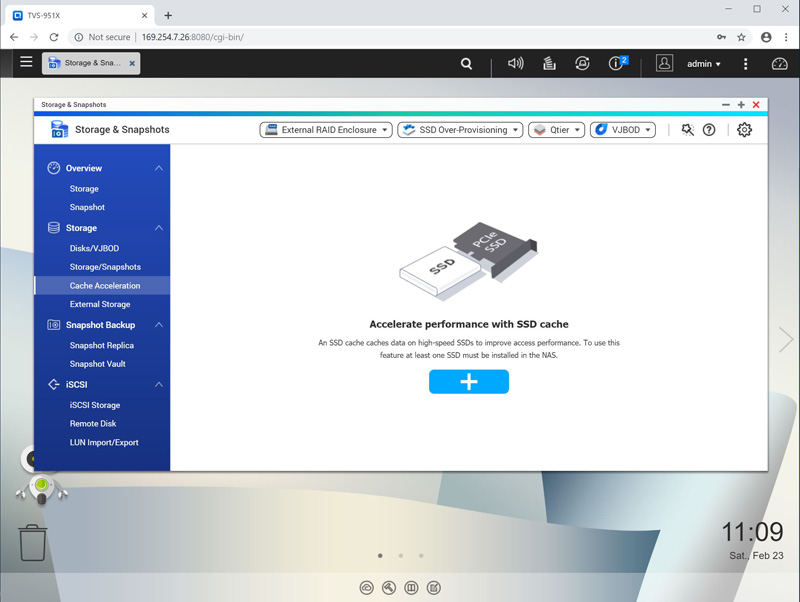Open External Storage page
This screenshot has width=800, height=602.
[x=100, y=304]
